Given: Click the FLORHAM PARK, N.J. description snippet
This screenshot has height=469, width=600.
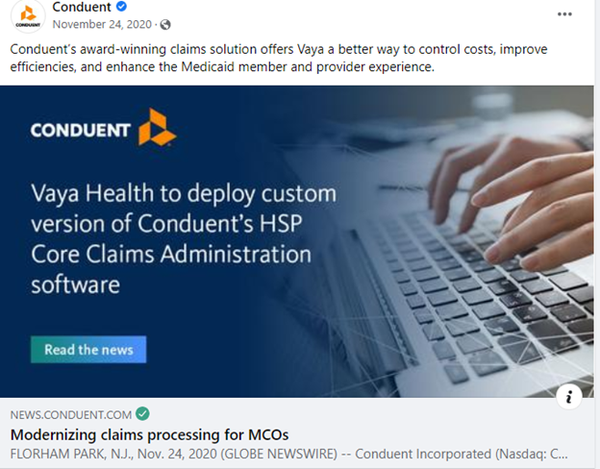Looking at the screenshot, I should [x=289, y=454].
